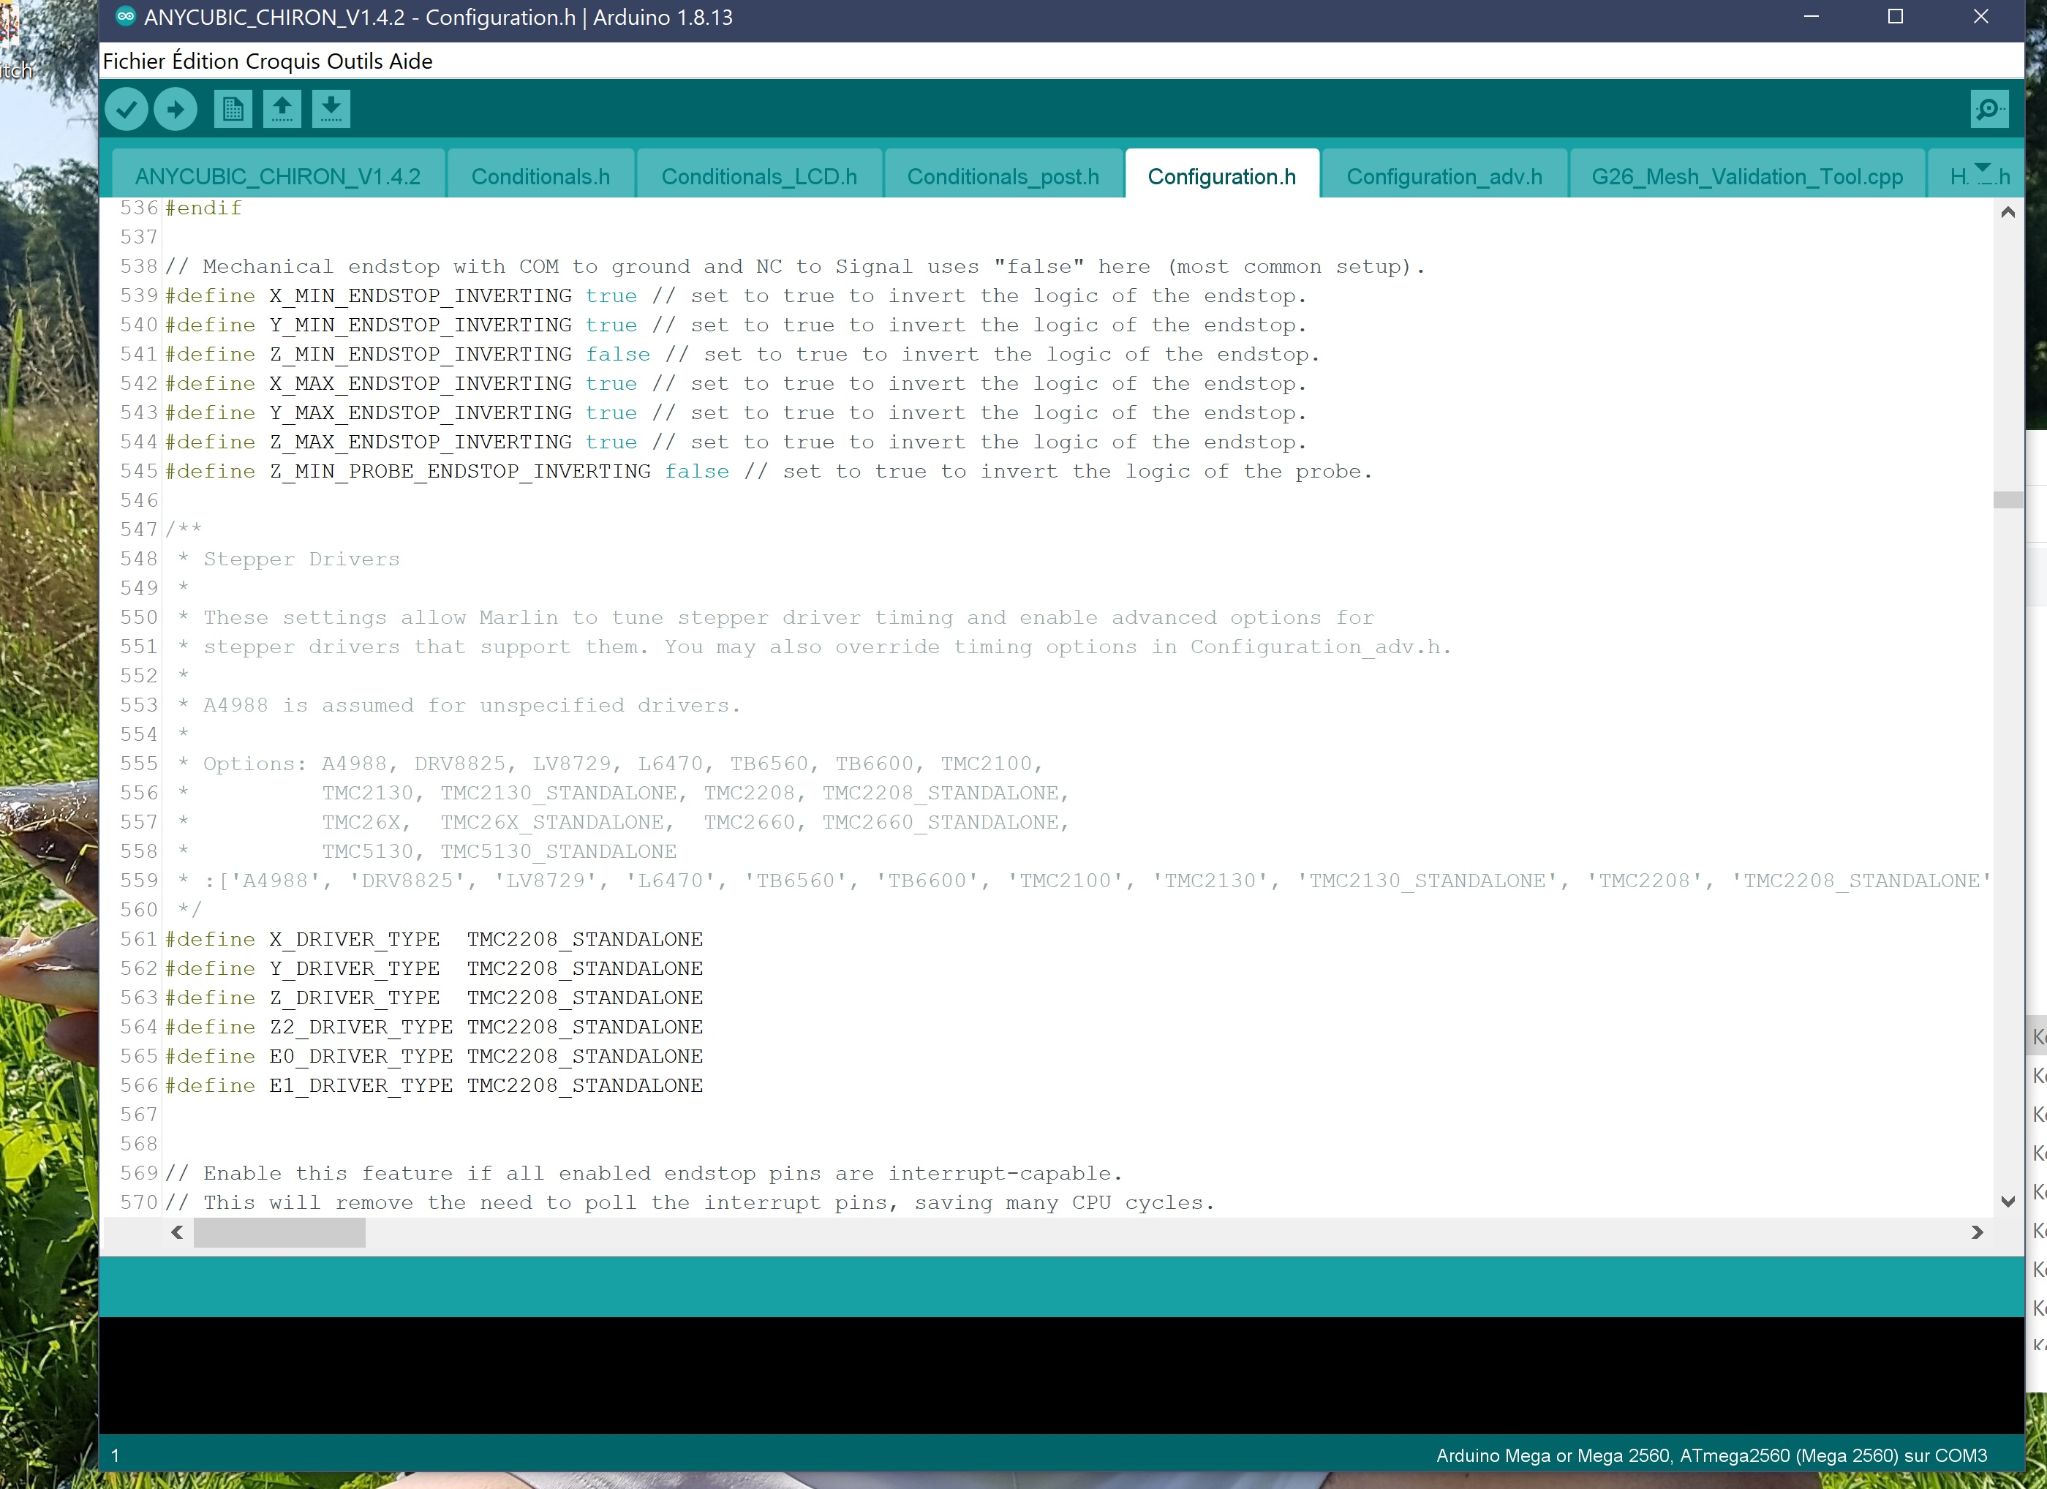
Task: Switch to the G26_Mesh_Validation_Tool.cpp tab
Action: point(1747,176)
